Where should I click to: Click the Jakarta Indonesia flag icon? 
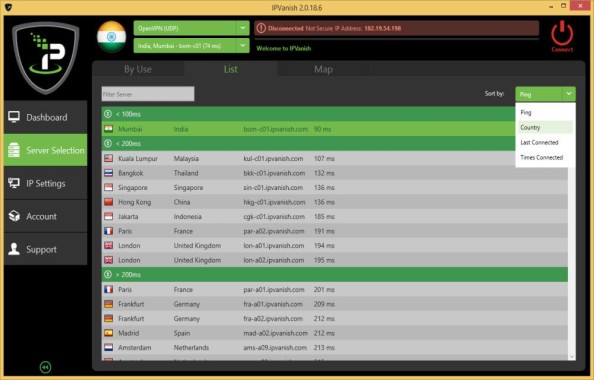tap(108, 216)
